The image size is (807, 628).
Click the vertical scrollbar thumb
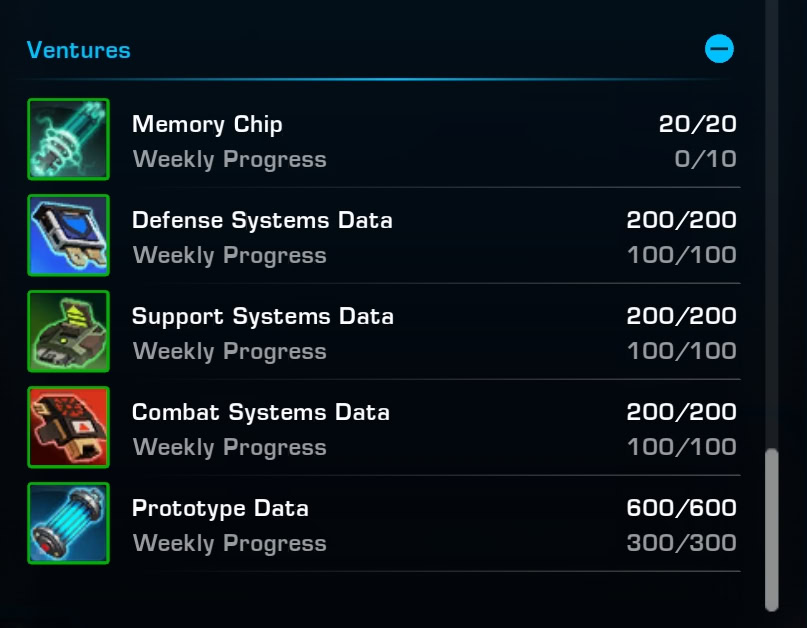click(771, 530)
